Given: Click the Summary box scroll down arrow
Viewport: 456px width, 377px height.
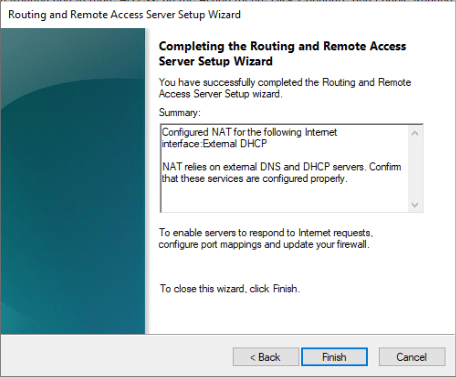Looking at the screenshot, I should click(x=415, y=205).
